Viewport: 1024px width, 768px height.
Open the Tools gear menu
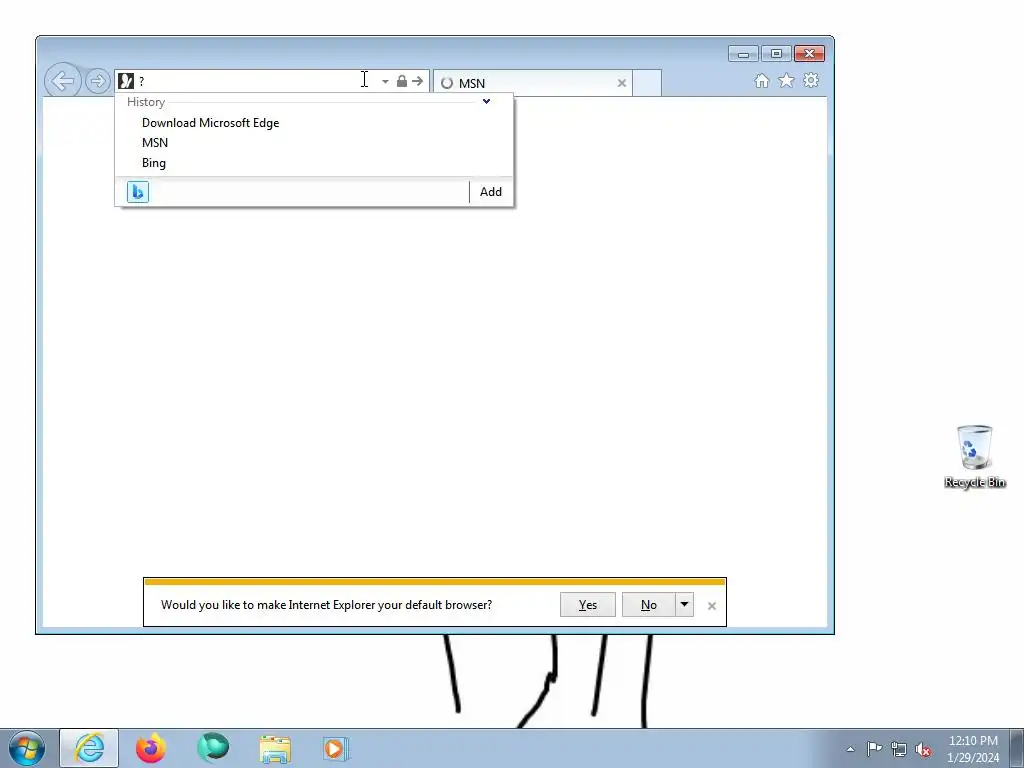pyautogui.click(x=811, y=80)
